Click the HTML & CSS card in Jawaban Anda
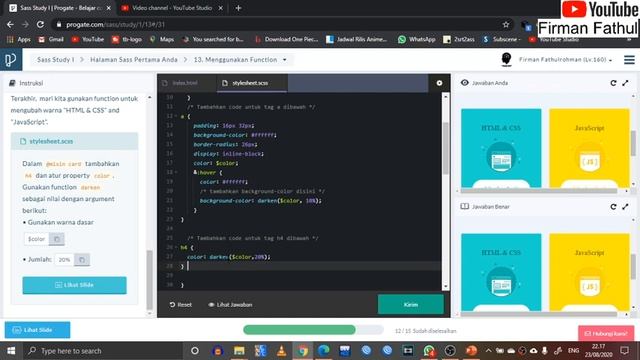The width and height of the screenshot is (640, 360). coord(501,148)
